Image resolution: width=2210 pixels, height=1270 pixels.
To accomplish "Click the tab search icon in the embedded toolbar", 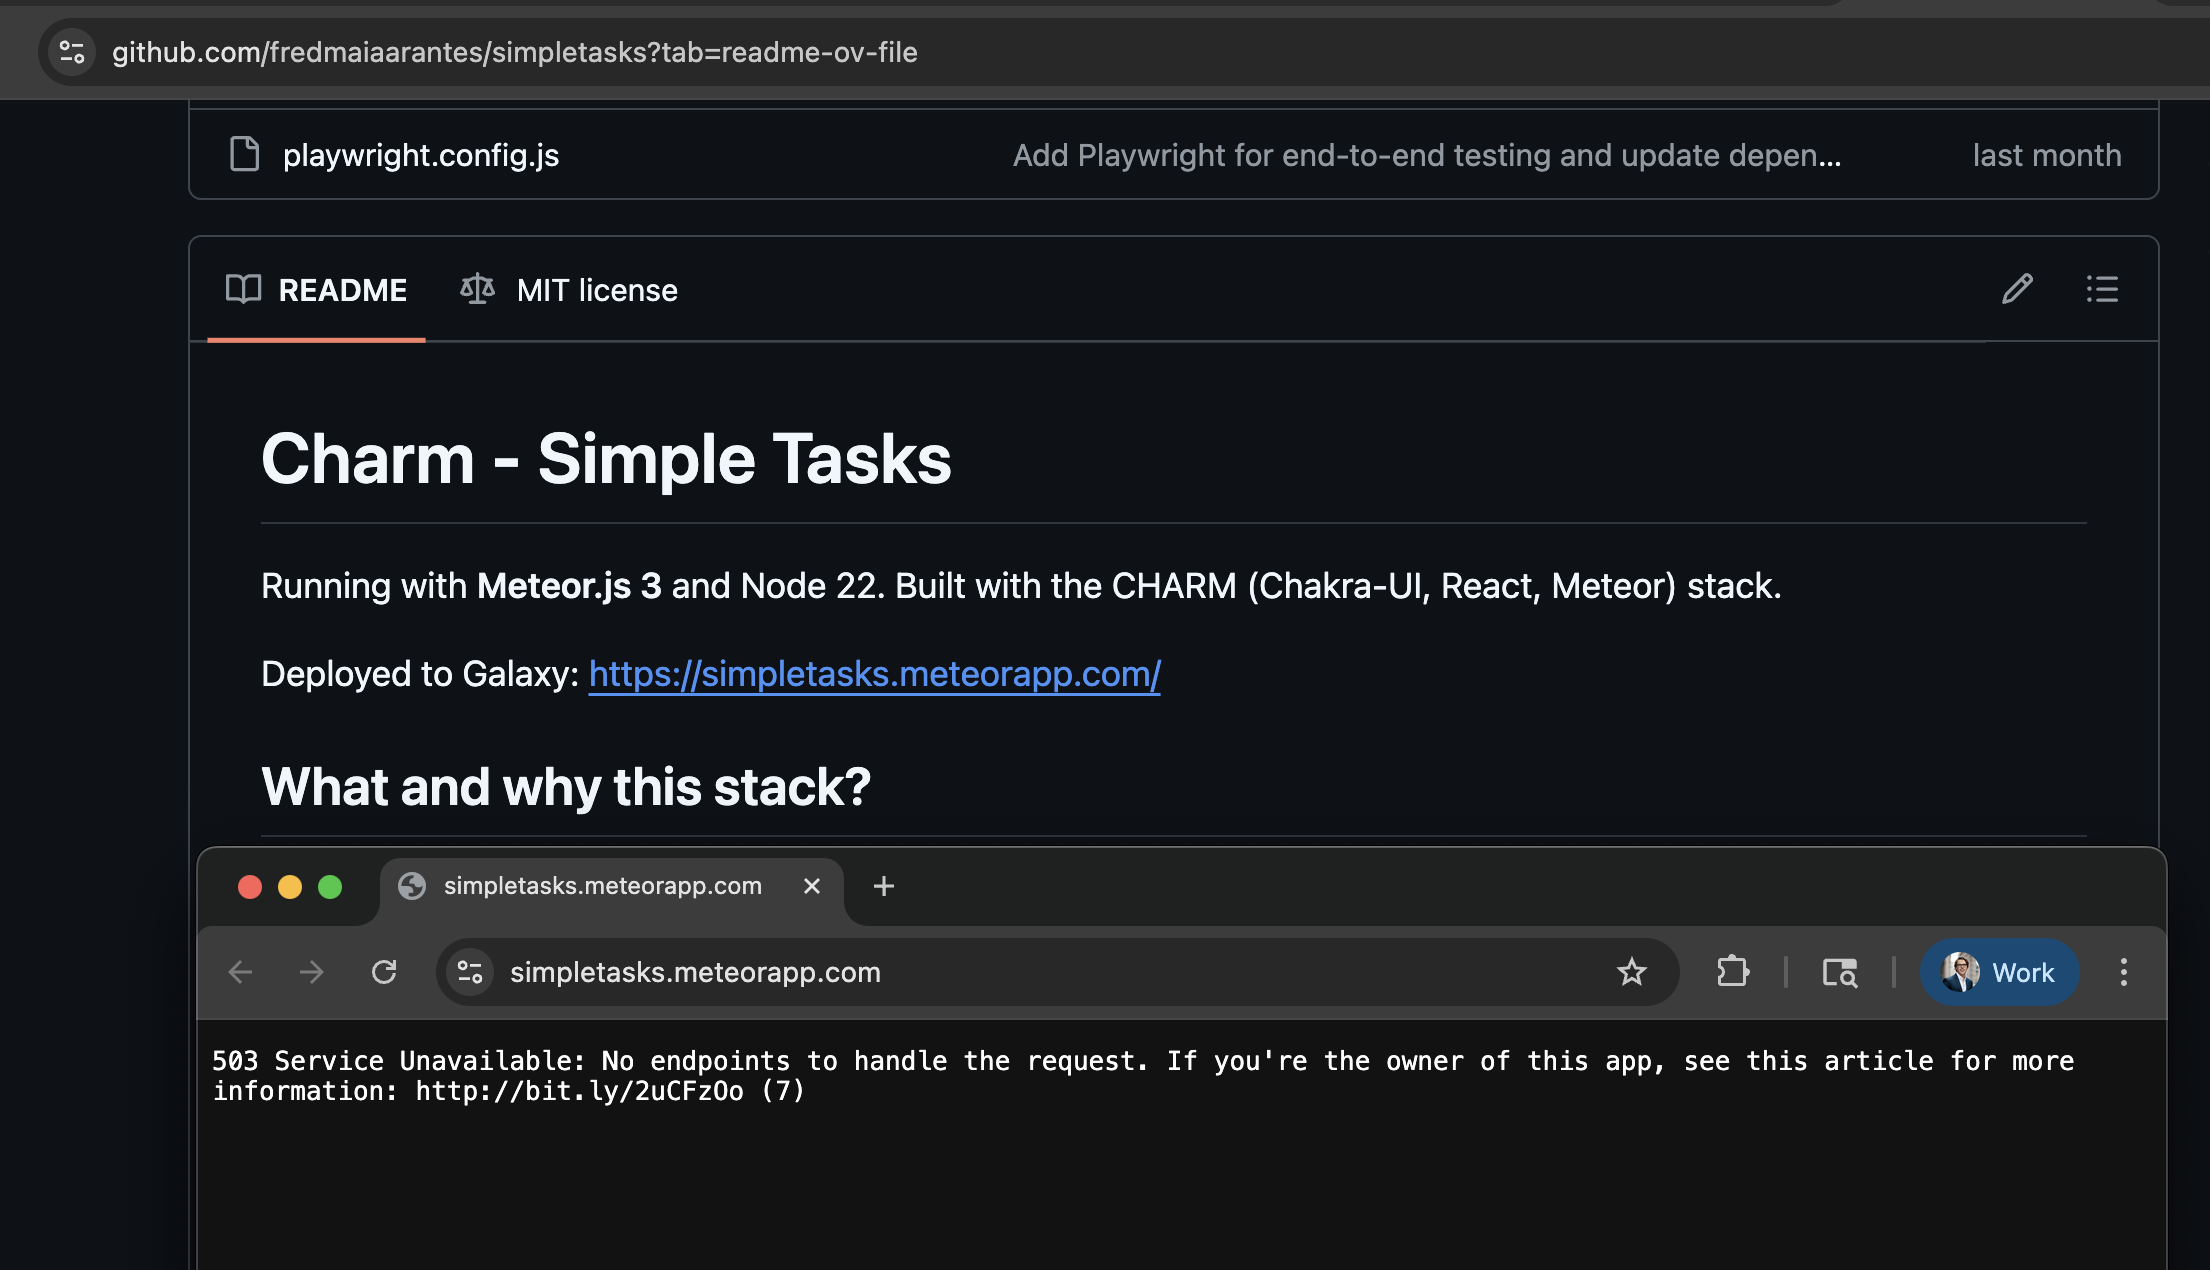I will coord(1840,972).
